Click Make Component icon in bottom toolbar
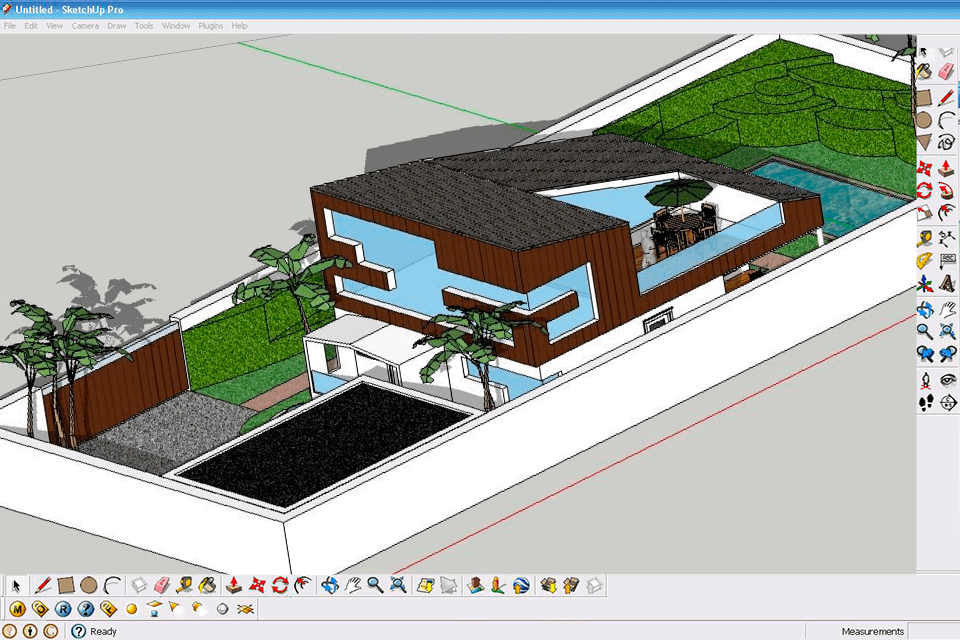The image size is (960, 640). [139, 585]
